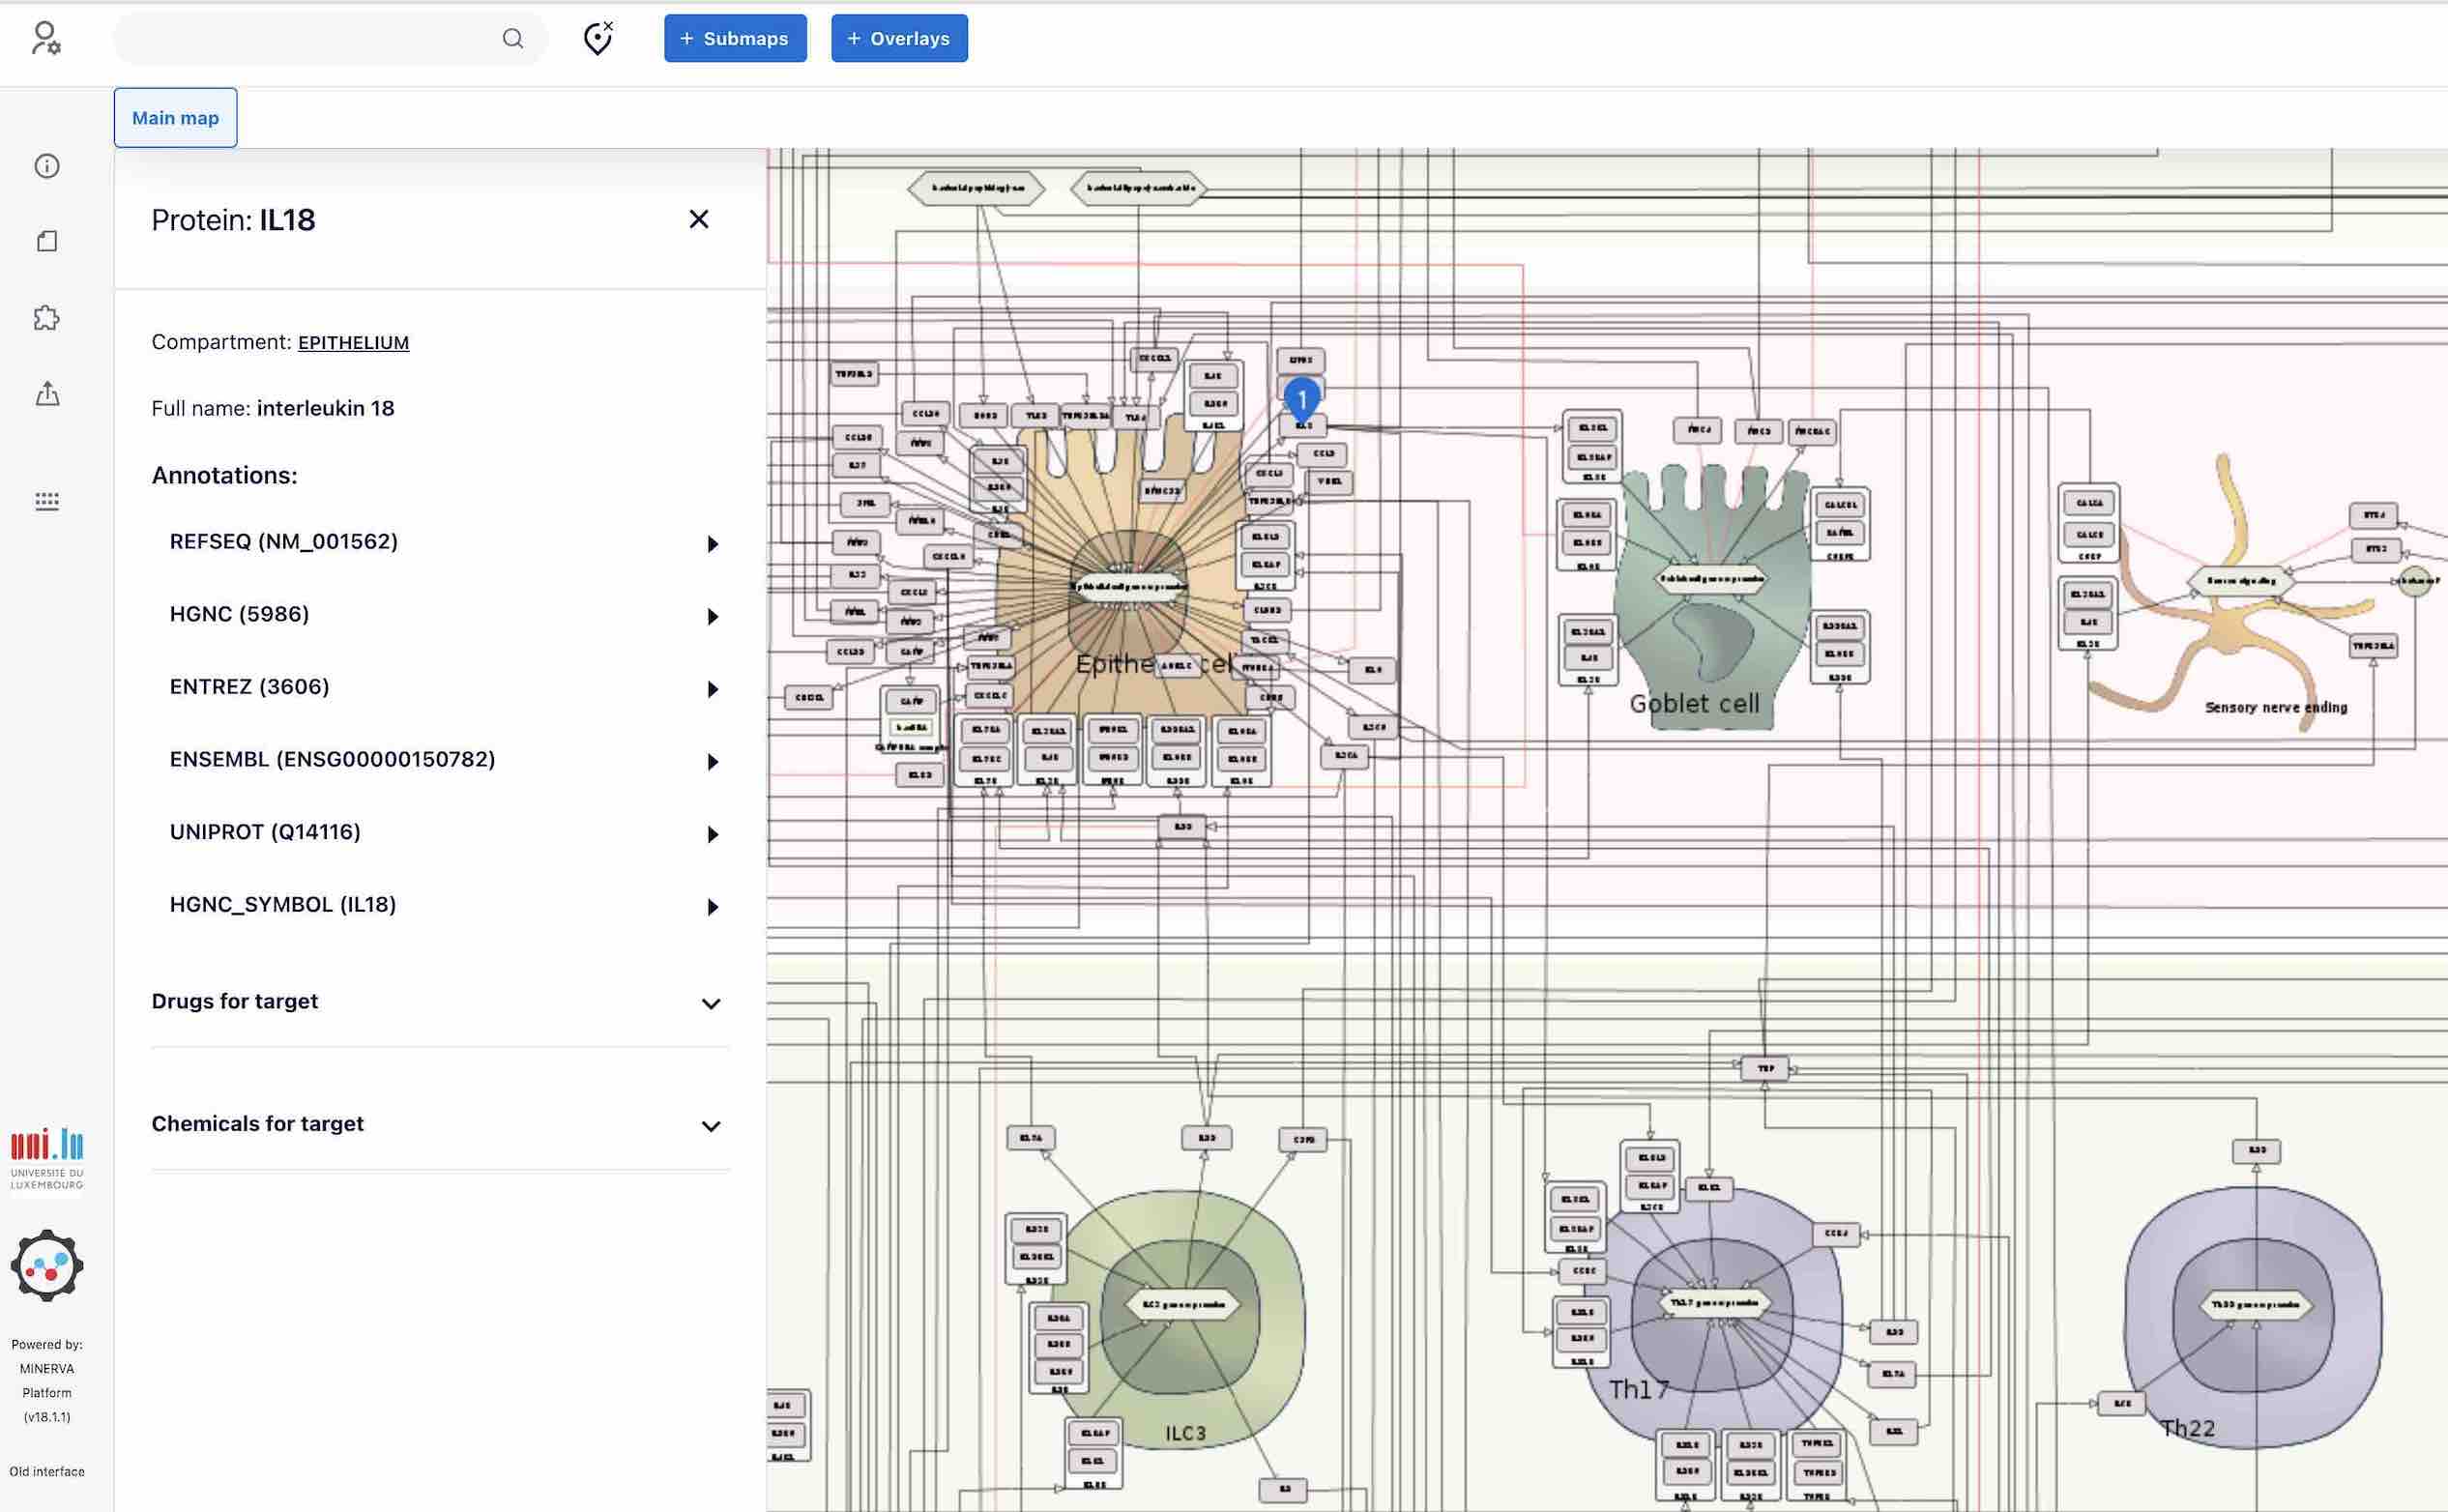Toggle off map markers via pin icon
The image size is (2448, 1512).
tap(597, 37)
